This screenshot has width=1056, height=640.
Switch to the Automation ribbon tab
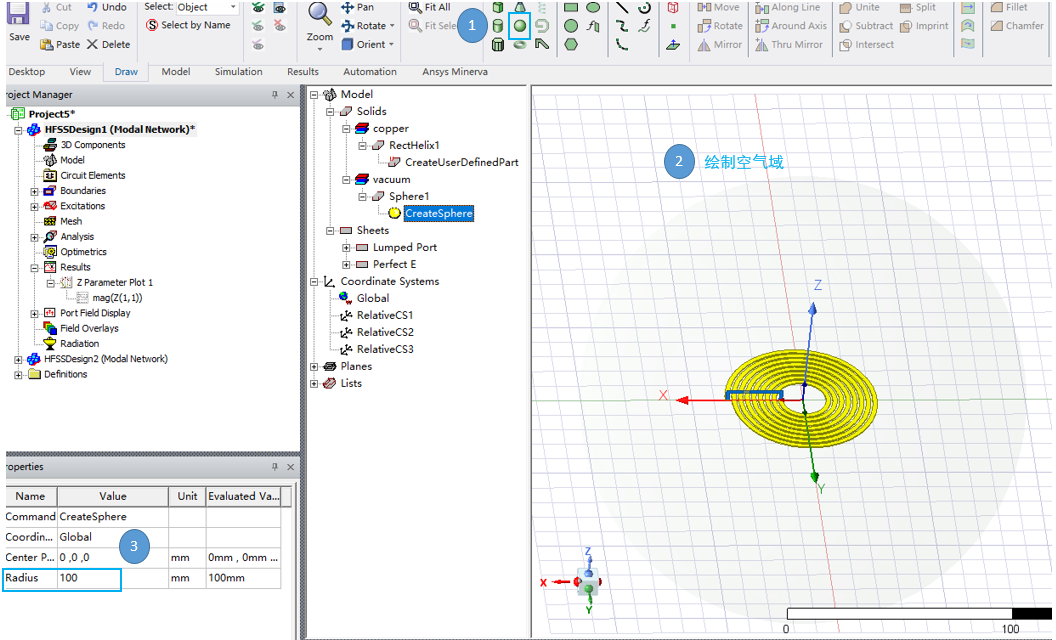click(x=370, y=71)
